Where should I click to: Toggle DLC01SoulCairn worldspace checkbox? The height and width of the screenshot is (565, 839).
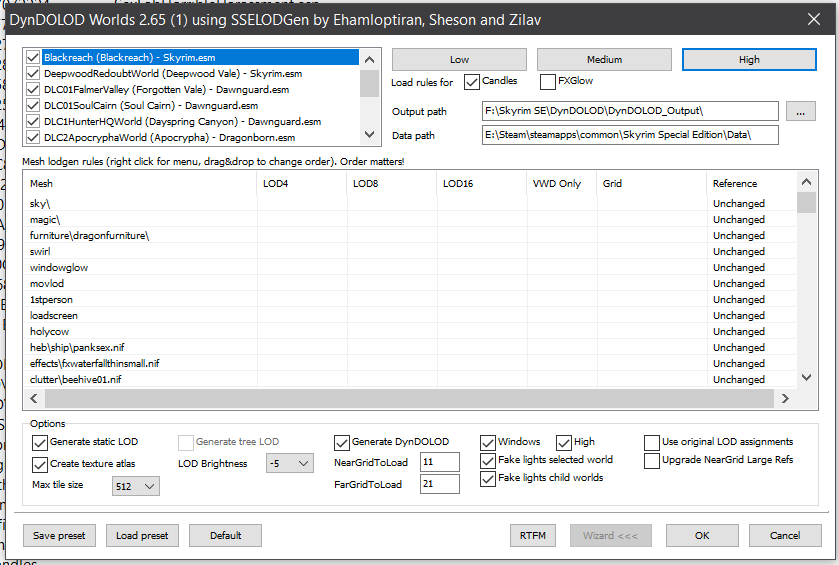[33, 105]
